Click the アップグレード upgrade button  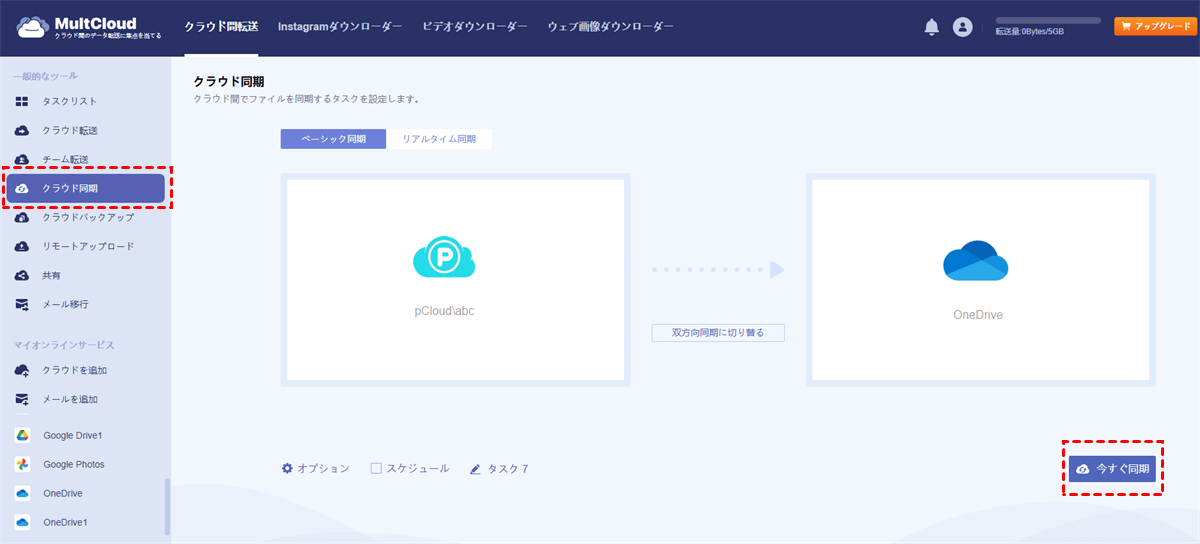coord(1154,27)
